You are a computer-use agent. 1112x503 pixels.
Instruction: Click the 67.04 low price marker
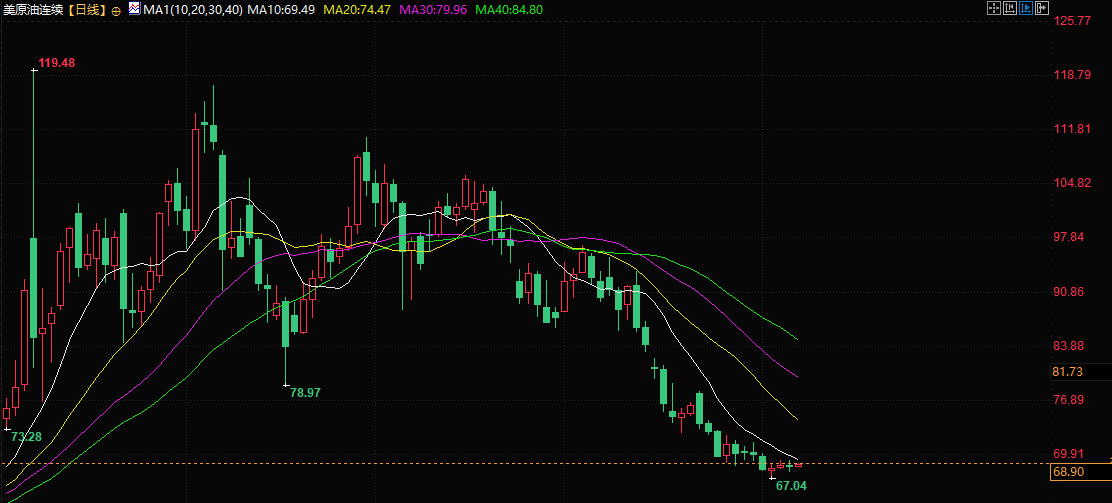pos(791,486)
